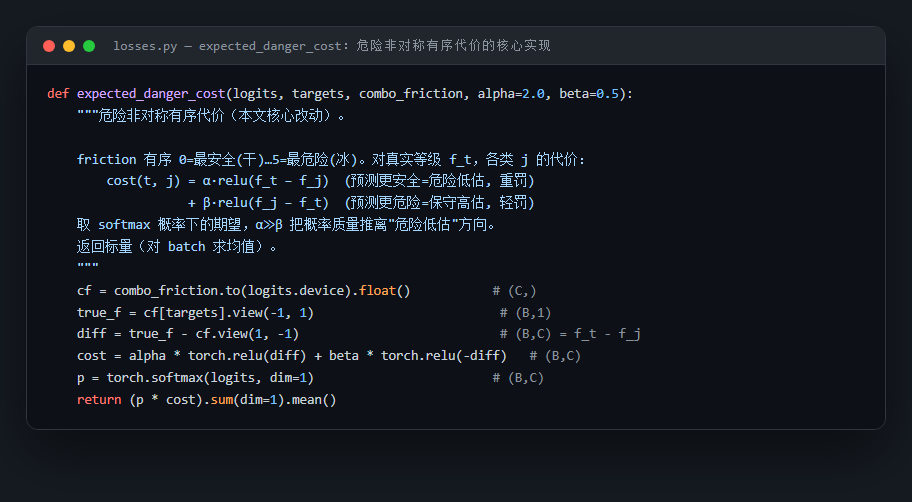Click the "alpha=2.0" default parameter

511,94
